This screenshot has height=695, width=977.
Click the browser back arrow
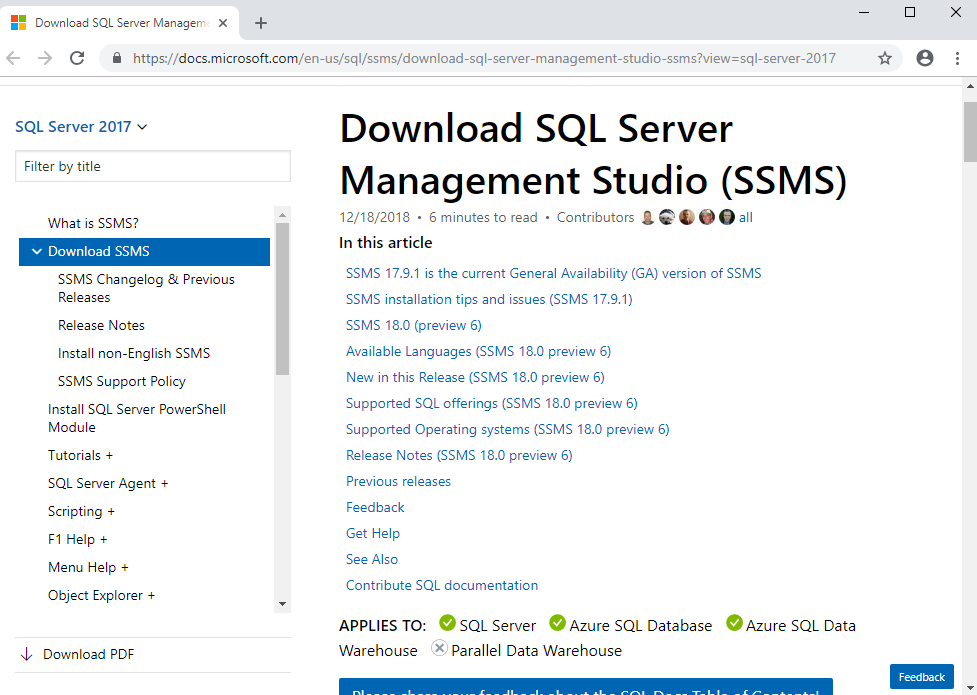coord(13,59)
